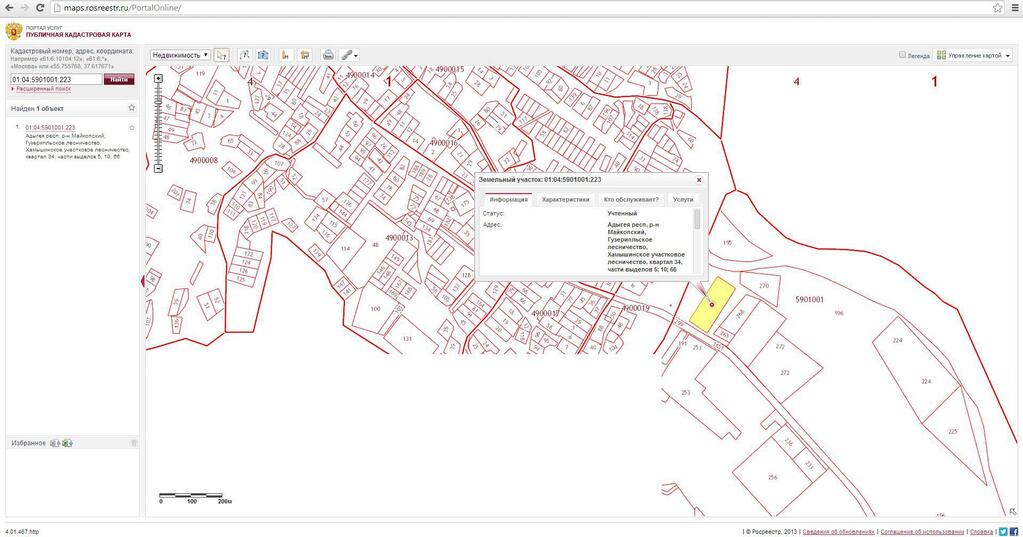Viewport: 1023px width, 537px height.
Task: Click the Rosreestr coat of arms logo
Action: [14, 31]
